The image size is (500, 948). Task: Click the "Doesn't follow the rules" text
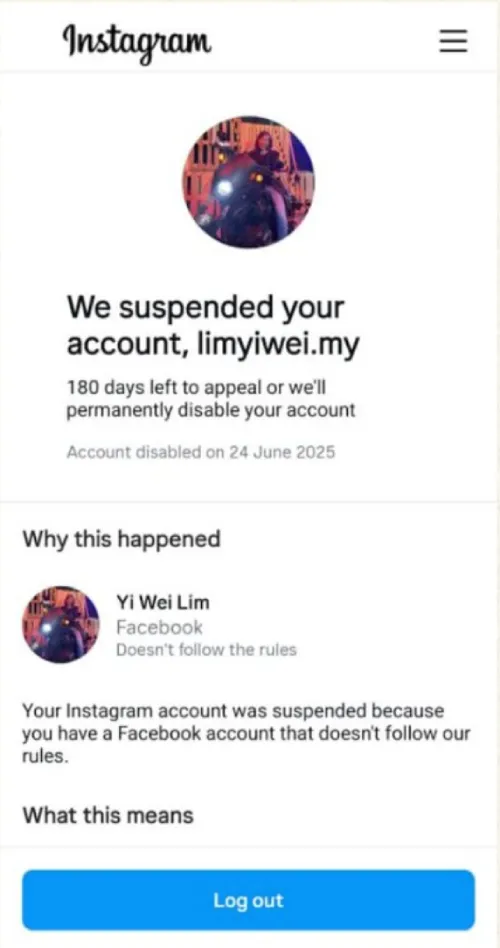[x=206, y=650]
